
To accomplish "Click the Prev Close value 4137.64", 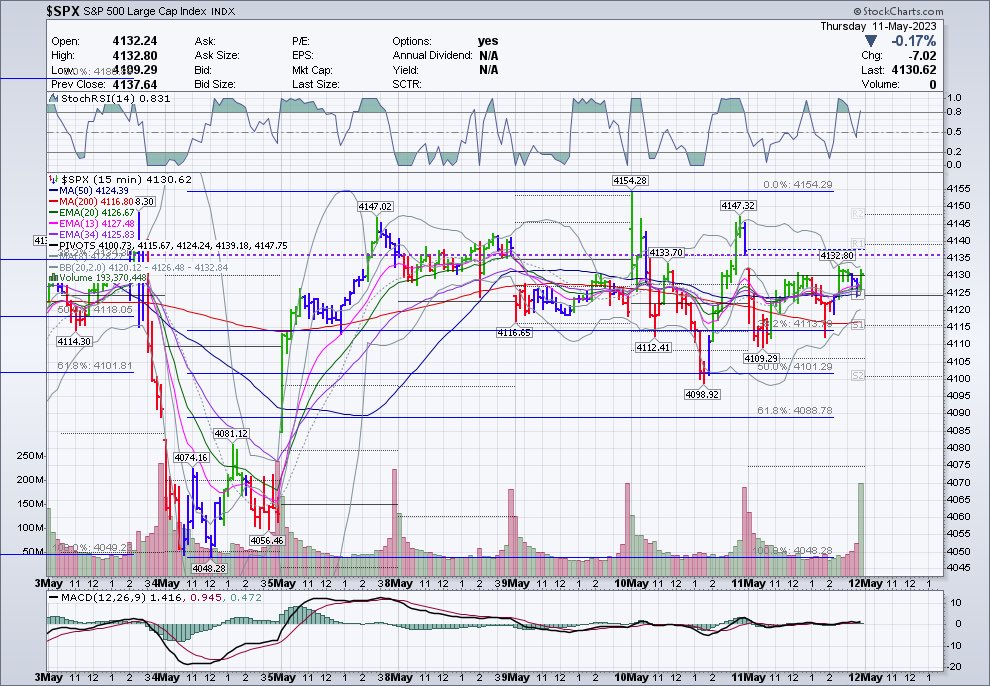I will (x=135, y=85).
